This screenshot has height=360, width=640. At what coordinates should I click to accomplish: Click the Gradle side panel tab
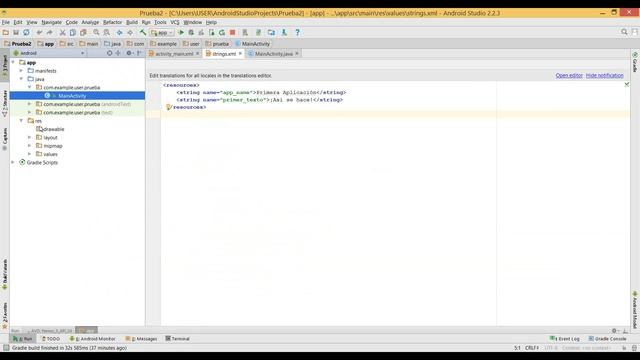click(635, 62)
